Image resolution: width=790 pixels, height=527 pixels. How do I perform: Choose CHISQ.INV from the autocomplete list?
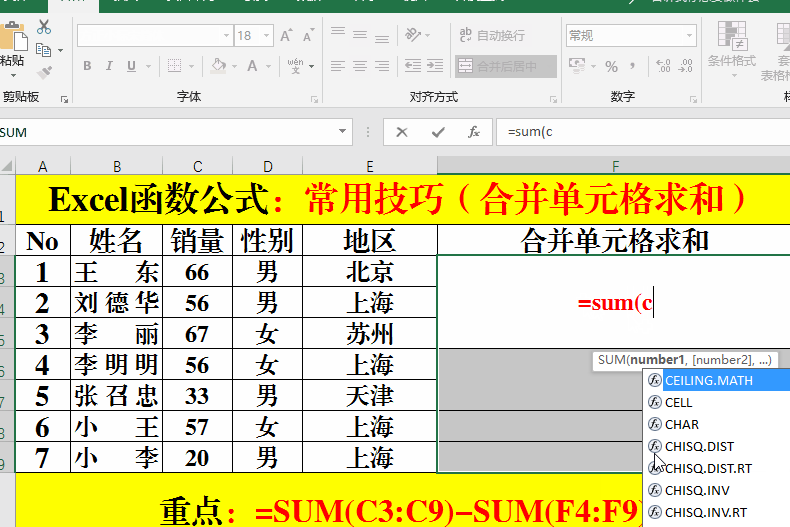tap(716, 490)
